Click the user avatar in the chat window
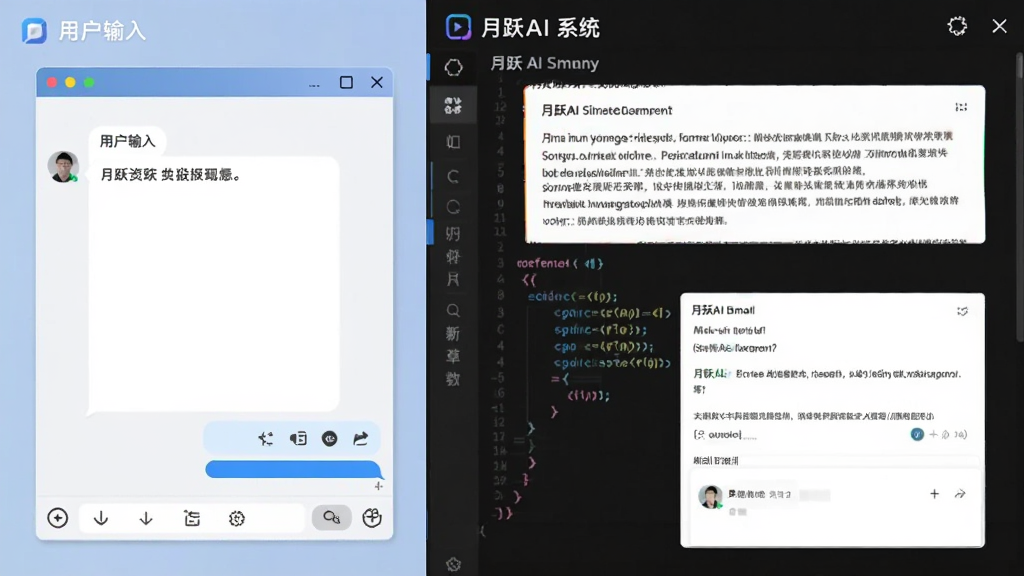1024x576 pixels. point(63,167)
